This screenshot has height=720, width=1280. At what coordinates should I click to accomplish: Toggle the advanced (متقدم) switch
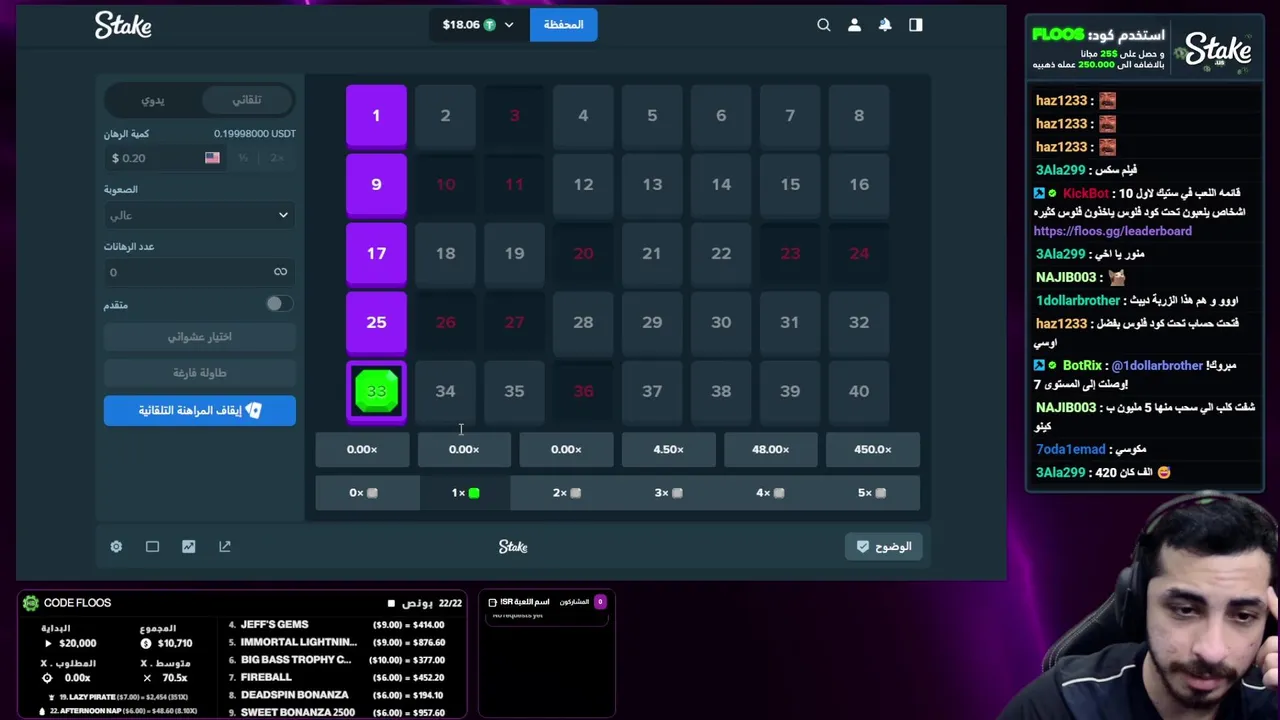[x=279, y=304]
